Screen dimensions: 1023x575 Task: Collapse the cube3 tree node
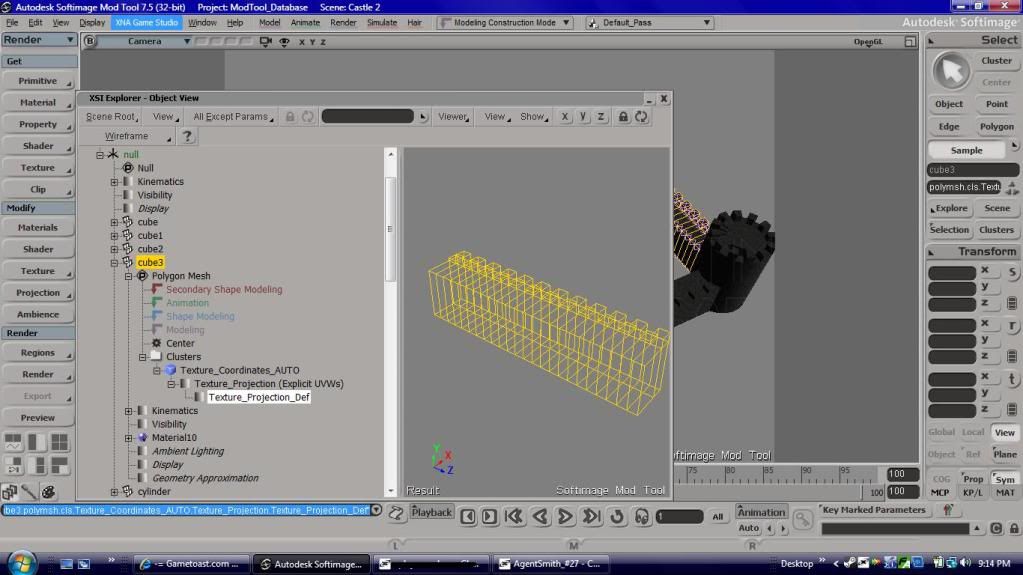click(x=114, y=262)
